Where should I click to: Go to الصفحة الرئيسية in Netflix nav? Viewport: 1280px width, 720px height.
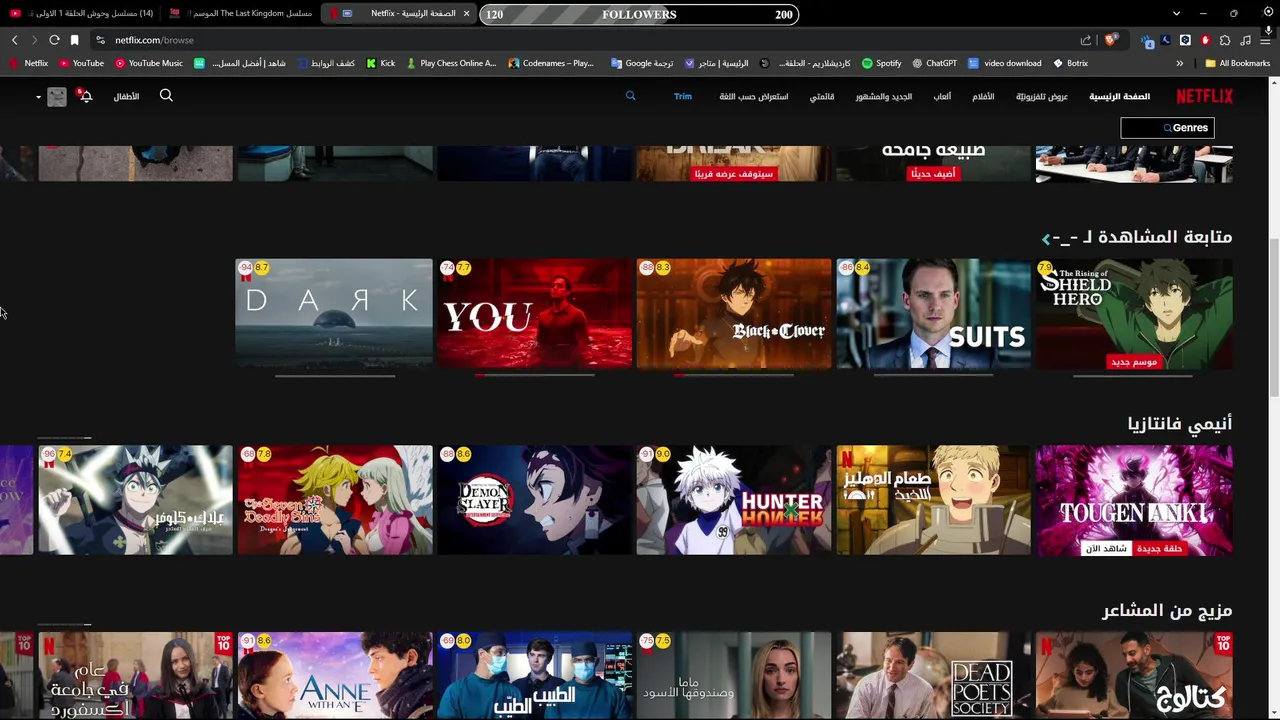pos(1120,96)
